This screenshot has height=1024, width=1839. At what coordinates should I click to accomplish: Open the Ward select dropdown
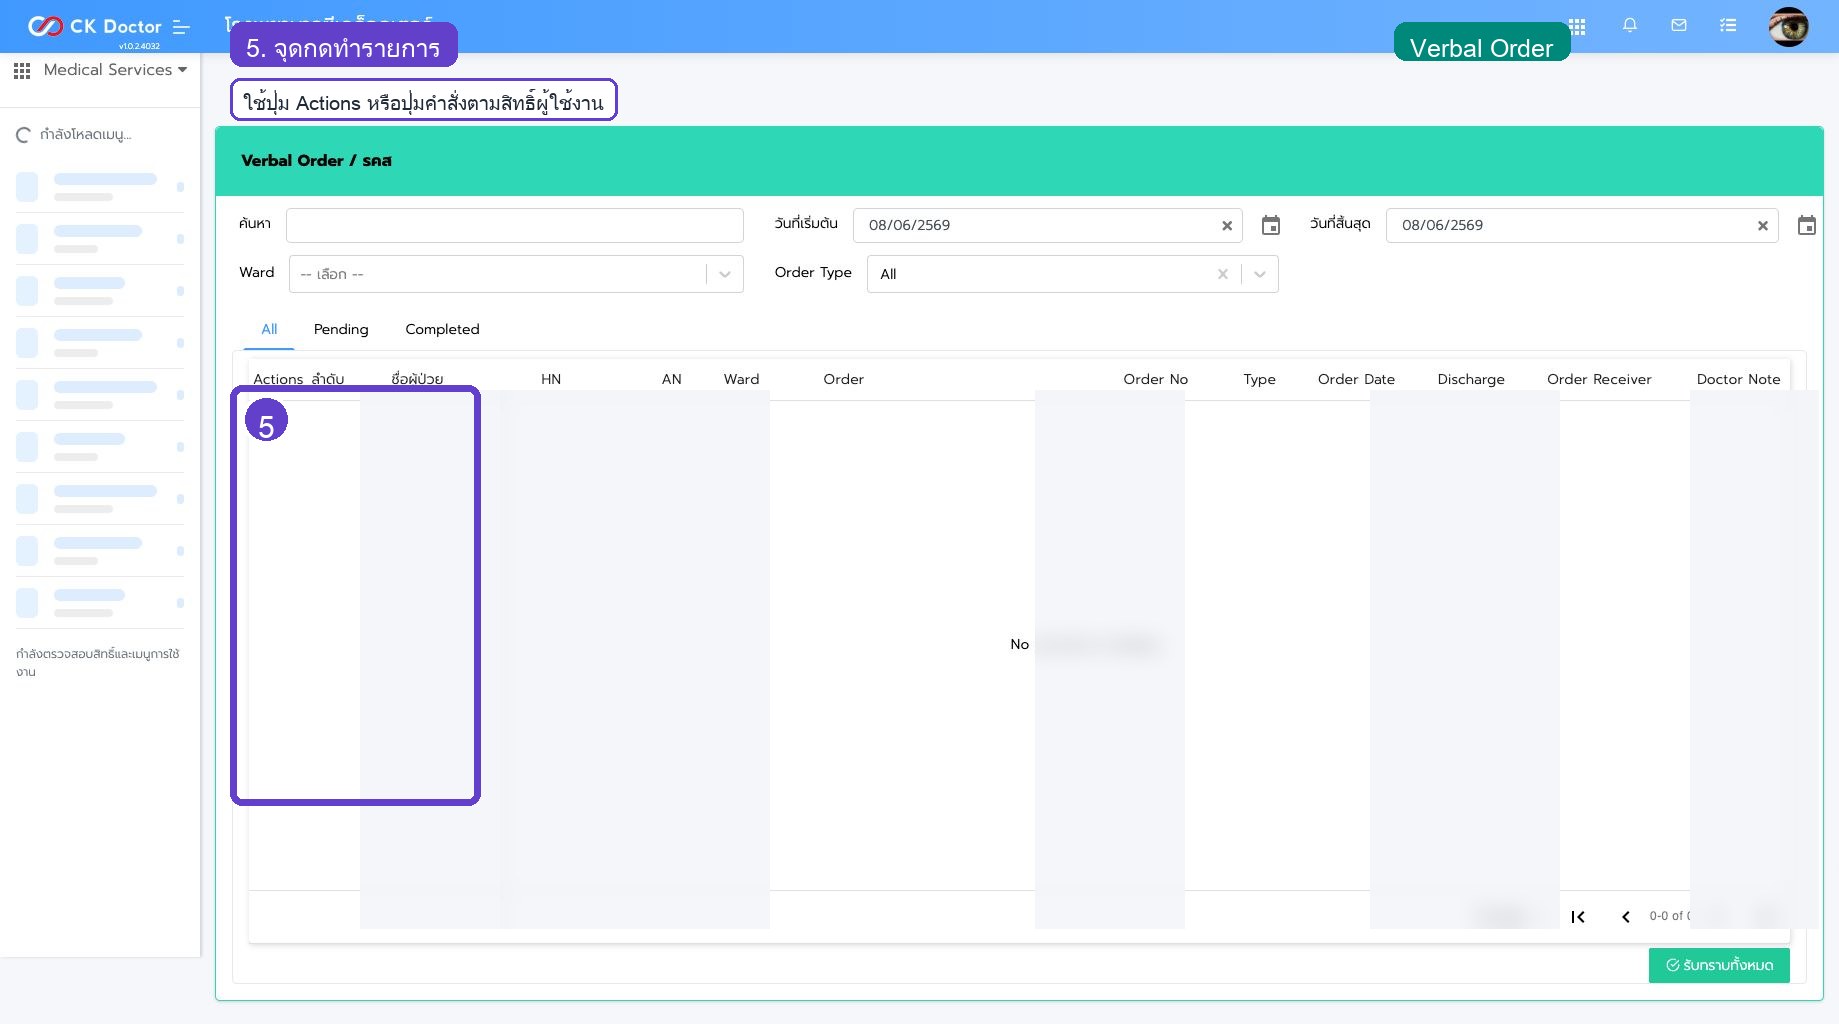[x=516, y=274]
